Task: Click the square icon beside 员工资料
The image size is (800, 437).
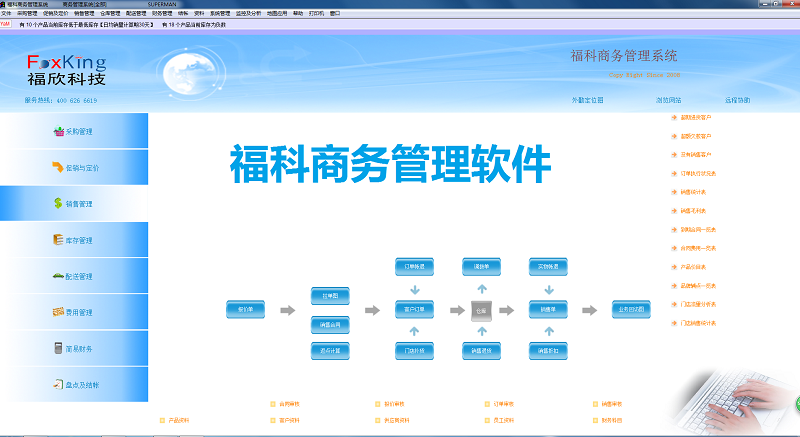Action: 487,421
